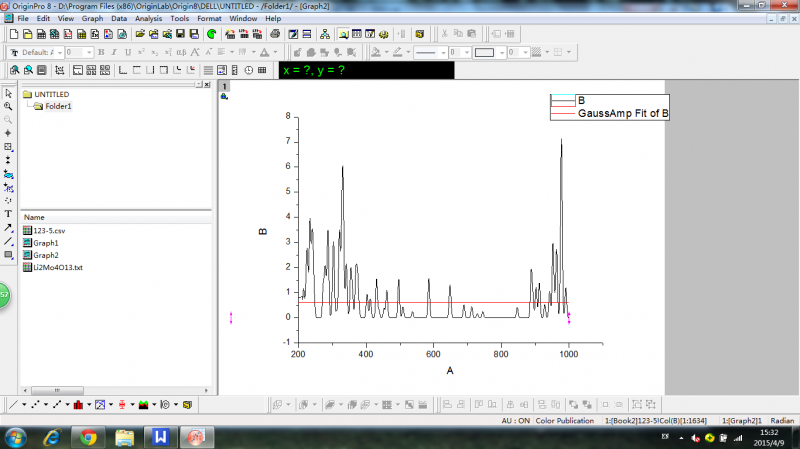Select the Zoom In magnifier tool

click(8, 106)
